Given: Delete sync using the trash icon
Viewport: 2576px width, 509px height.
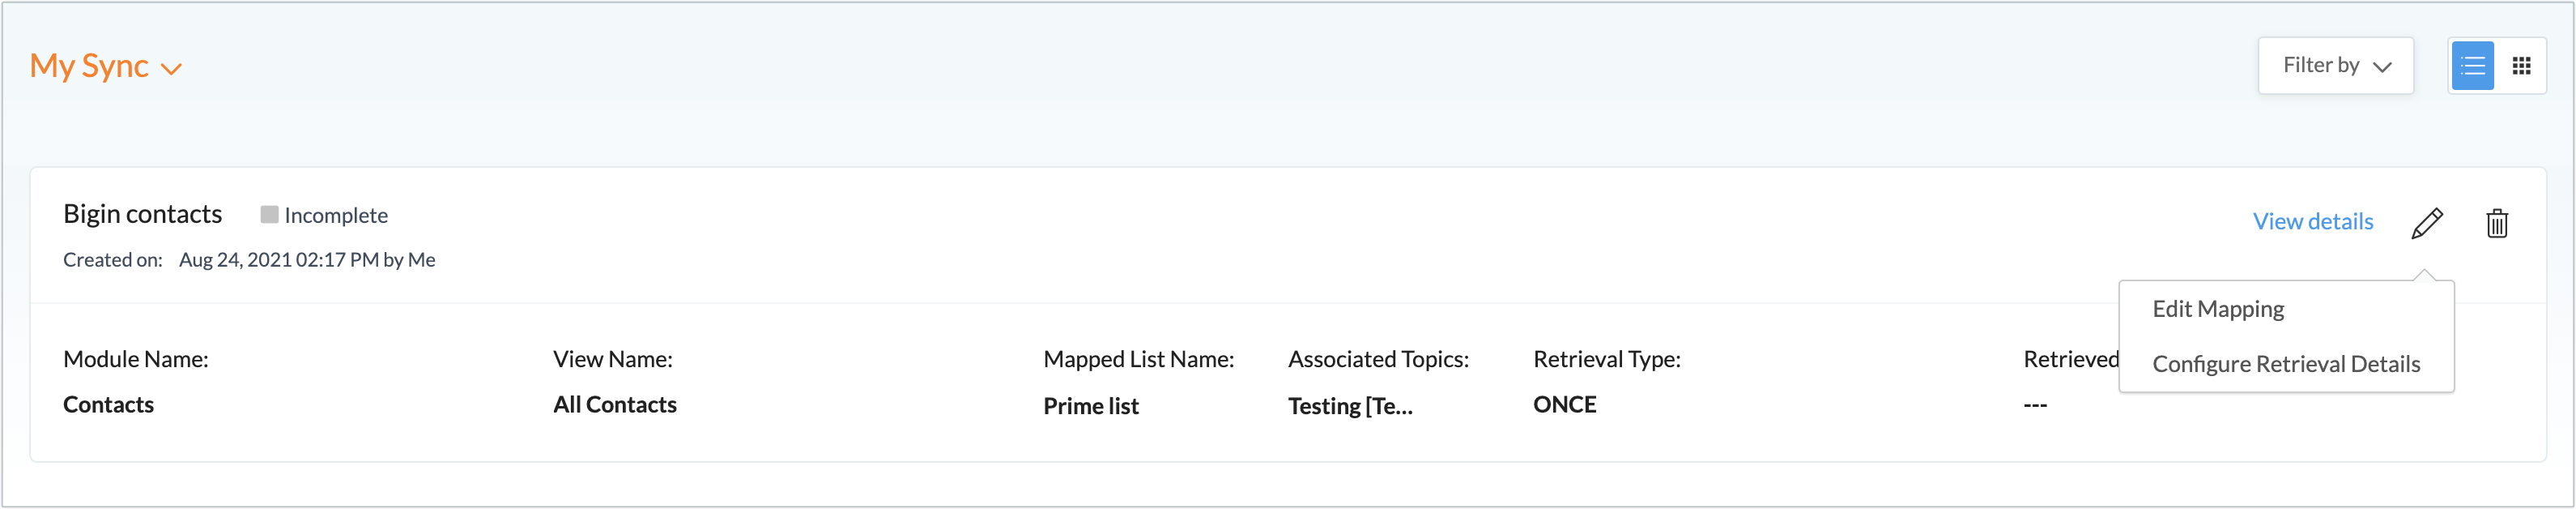Looking at the screenshot, I should click(2497, 223).
